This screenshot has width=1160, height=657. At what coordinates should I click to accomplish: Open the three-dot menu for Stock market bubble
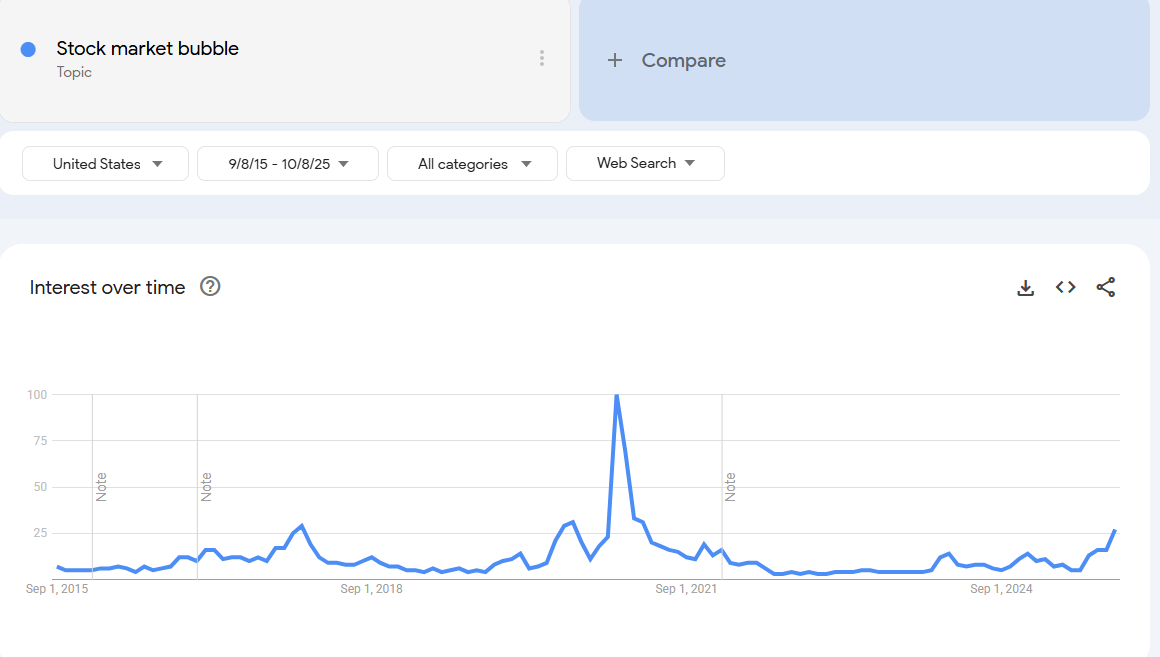coord(542,58)
